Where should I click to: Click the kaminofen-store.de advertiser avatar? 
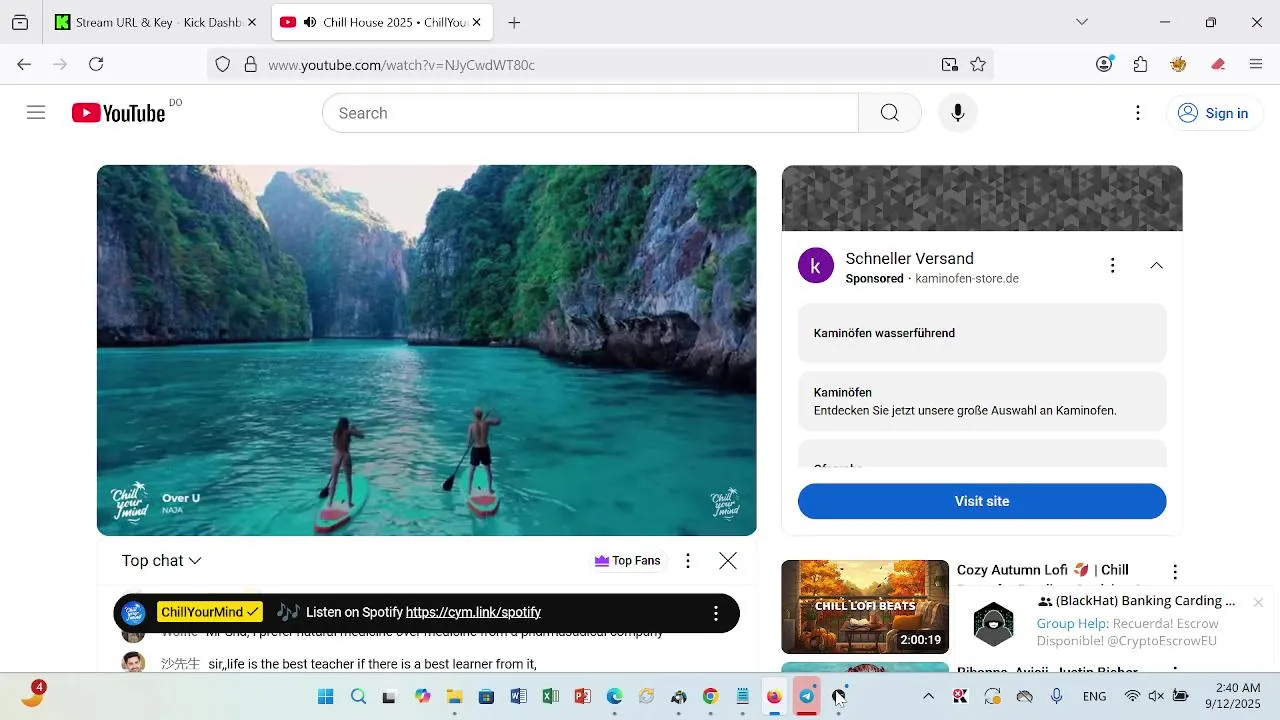click(816, 266)
